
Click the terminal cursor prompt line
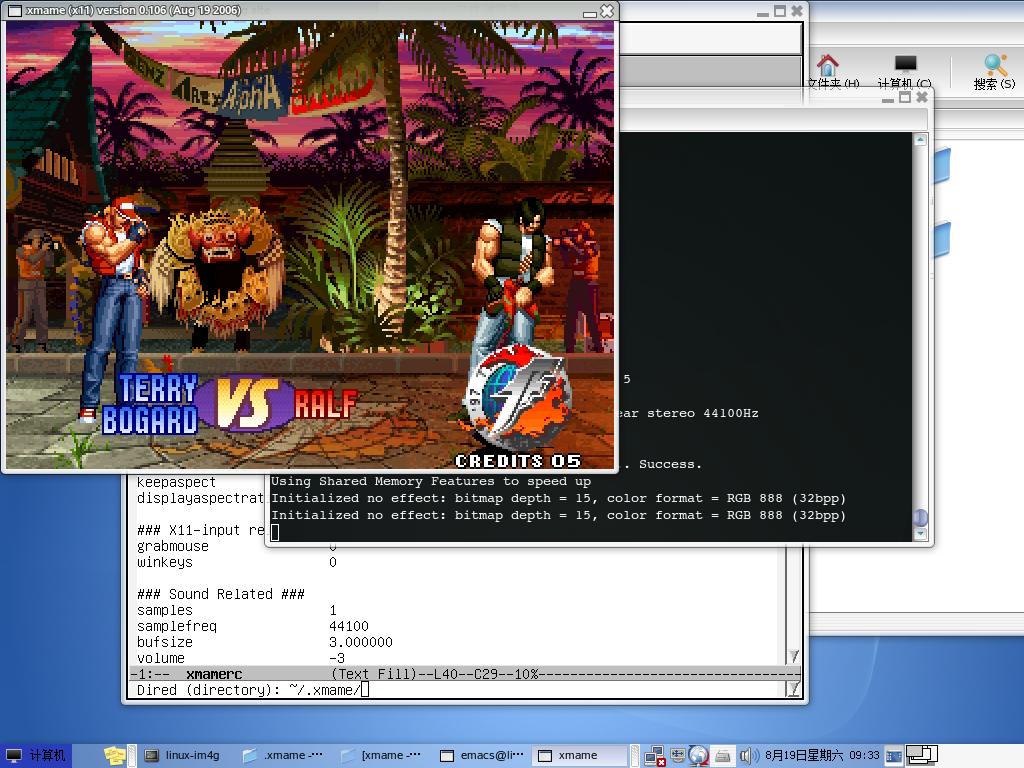(x=275, y=532)
